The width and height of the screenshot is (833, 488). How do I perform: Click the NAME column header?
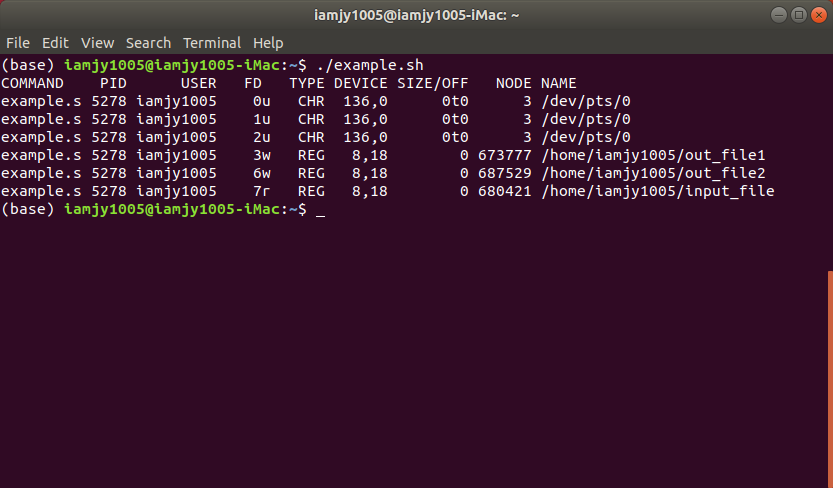(558, 83)
